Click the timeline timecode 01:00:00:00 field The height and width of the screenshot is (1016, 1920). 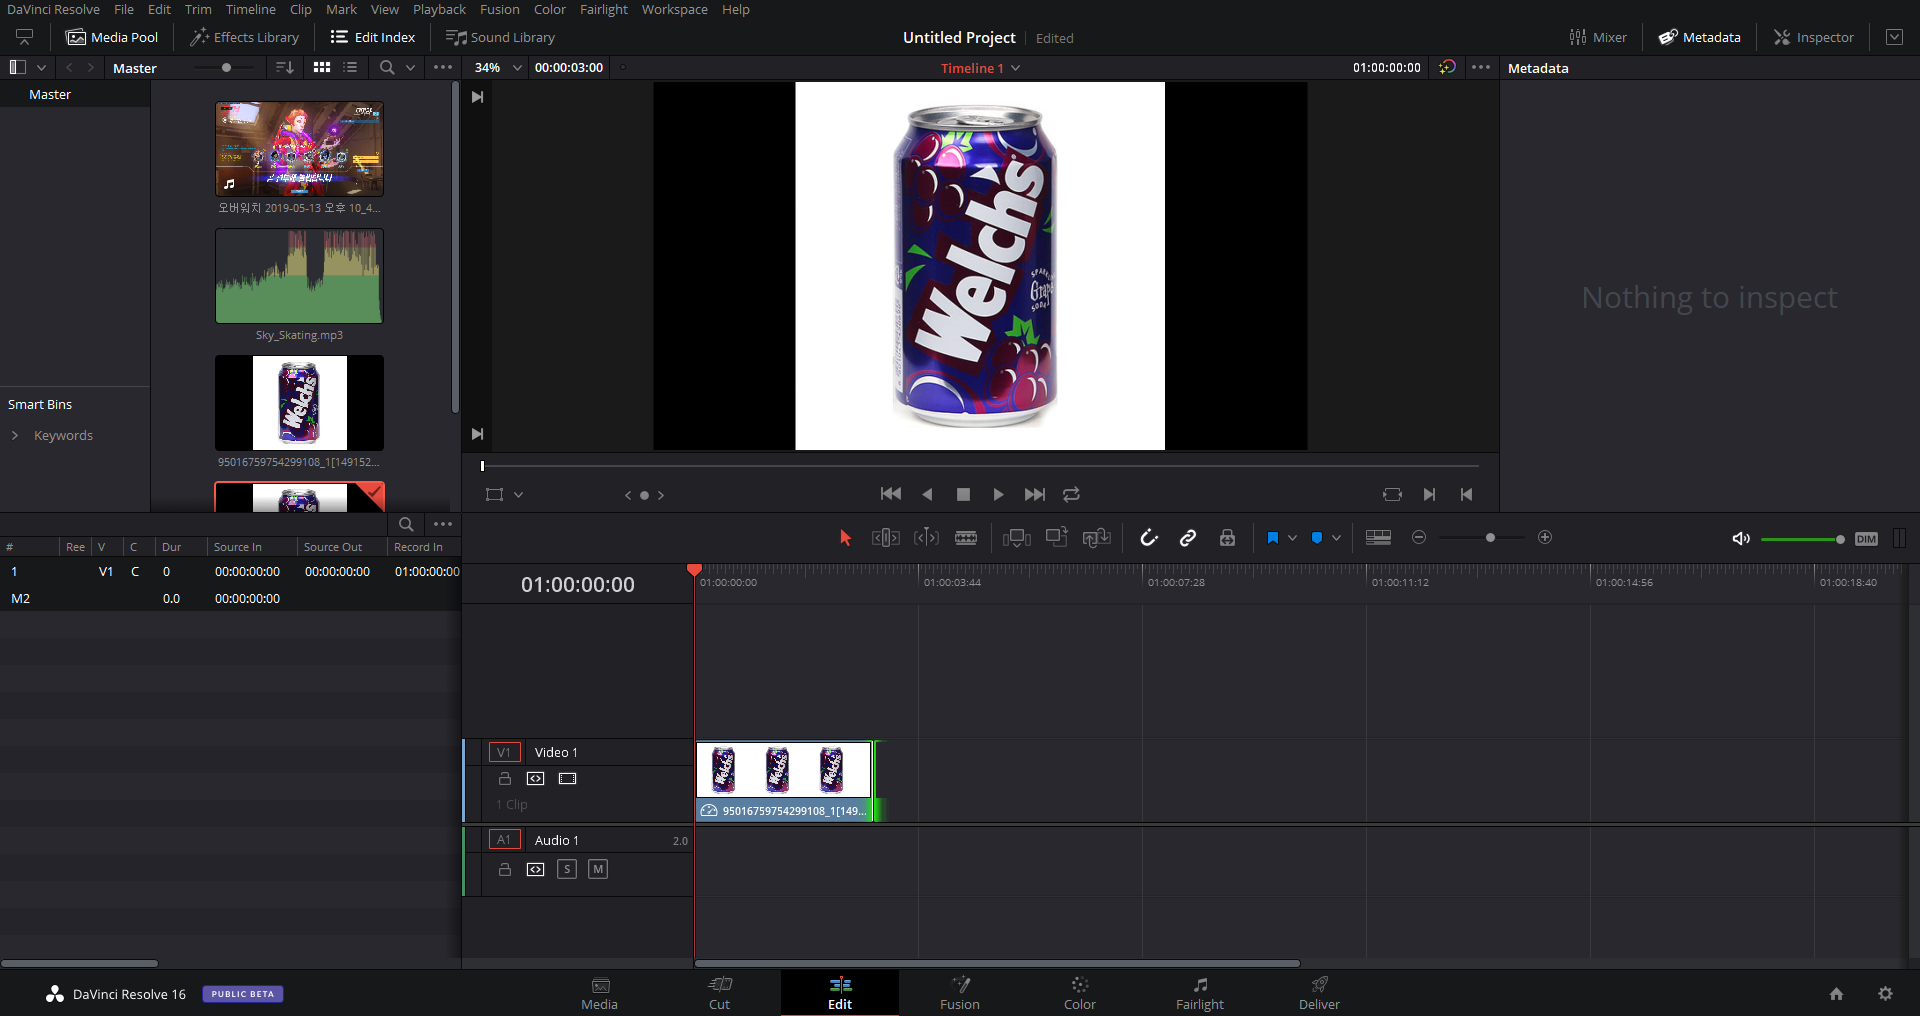(x=578, y=585)
